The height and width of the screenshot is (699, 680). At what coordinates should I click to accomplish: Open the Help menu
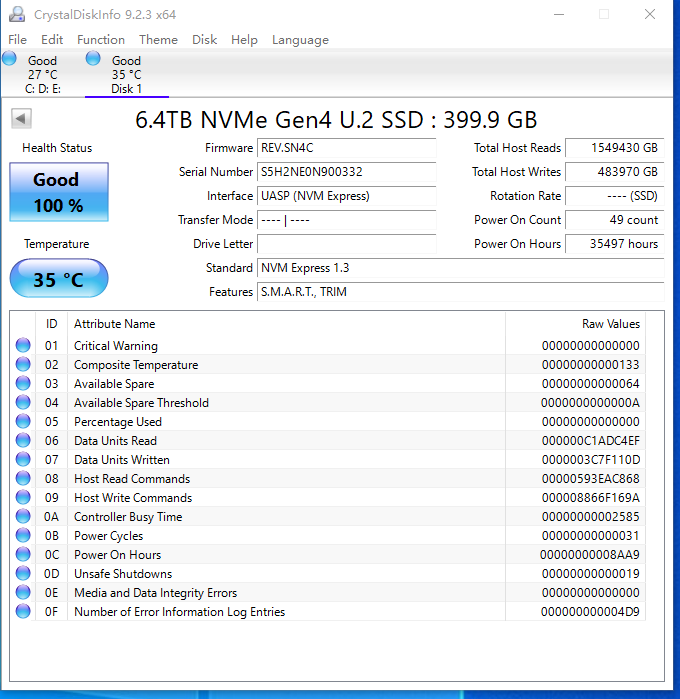(244, 40)
